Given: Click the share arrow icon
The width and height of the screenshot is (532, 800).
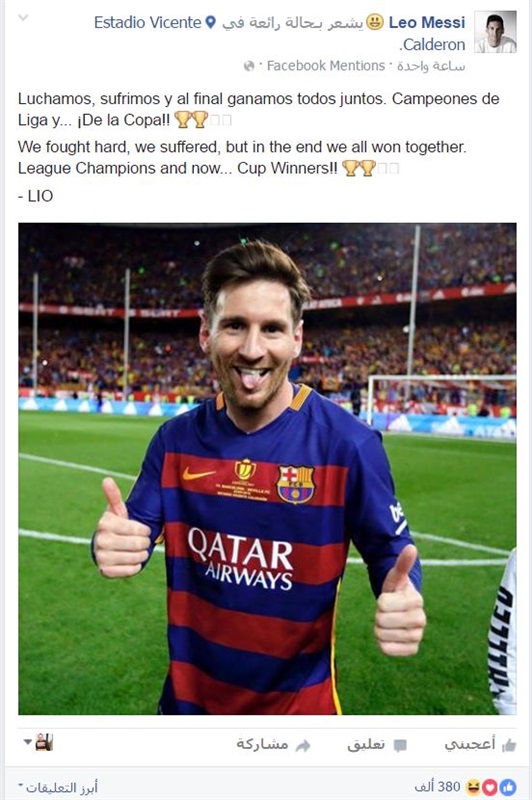Looking at the screenshot, I should point(303,746).
